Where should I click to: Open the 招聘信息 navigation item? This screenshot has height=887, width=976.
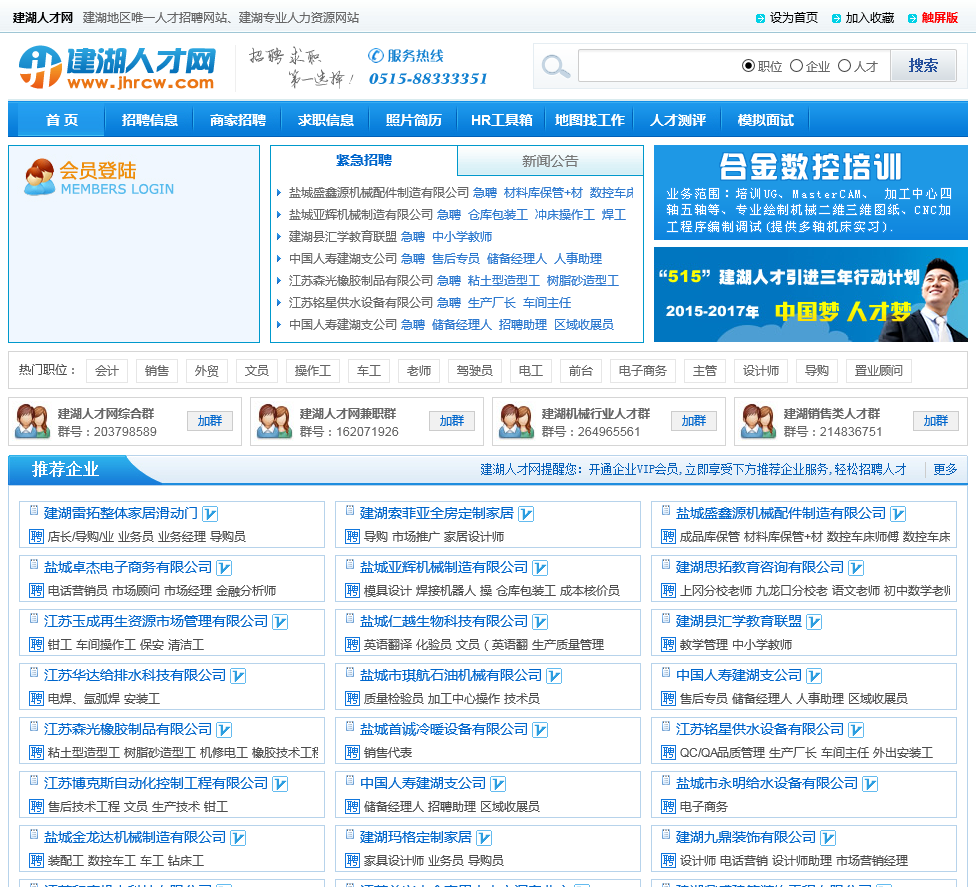tap(149, 120)
